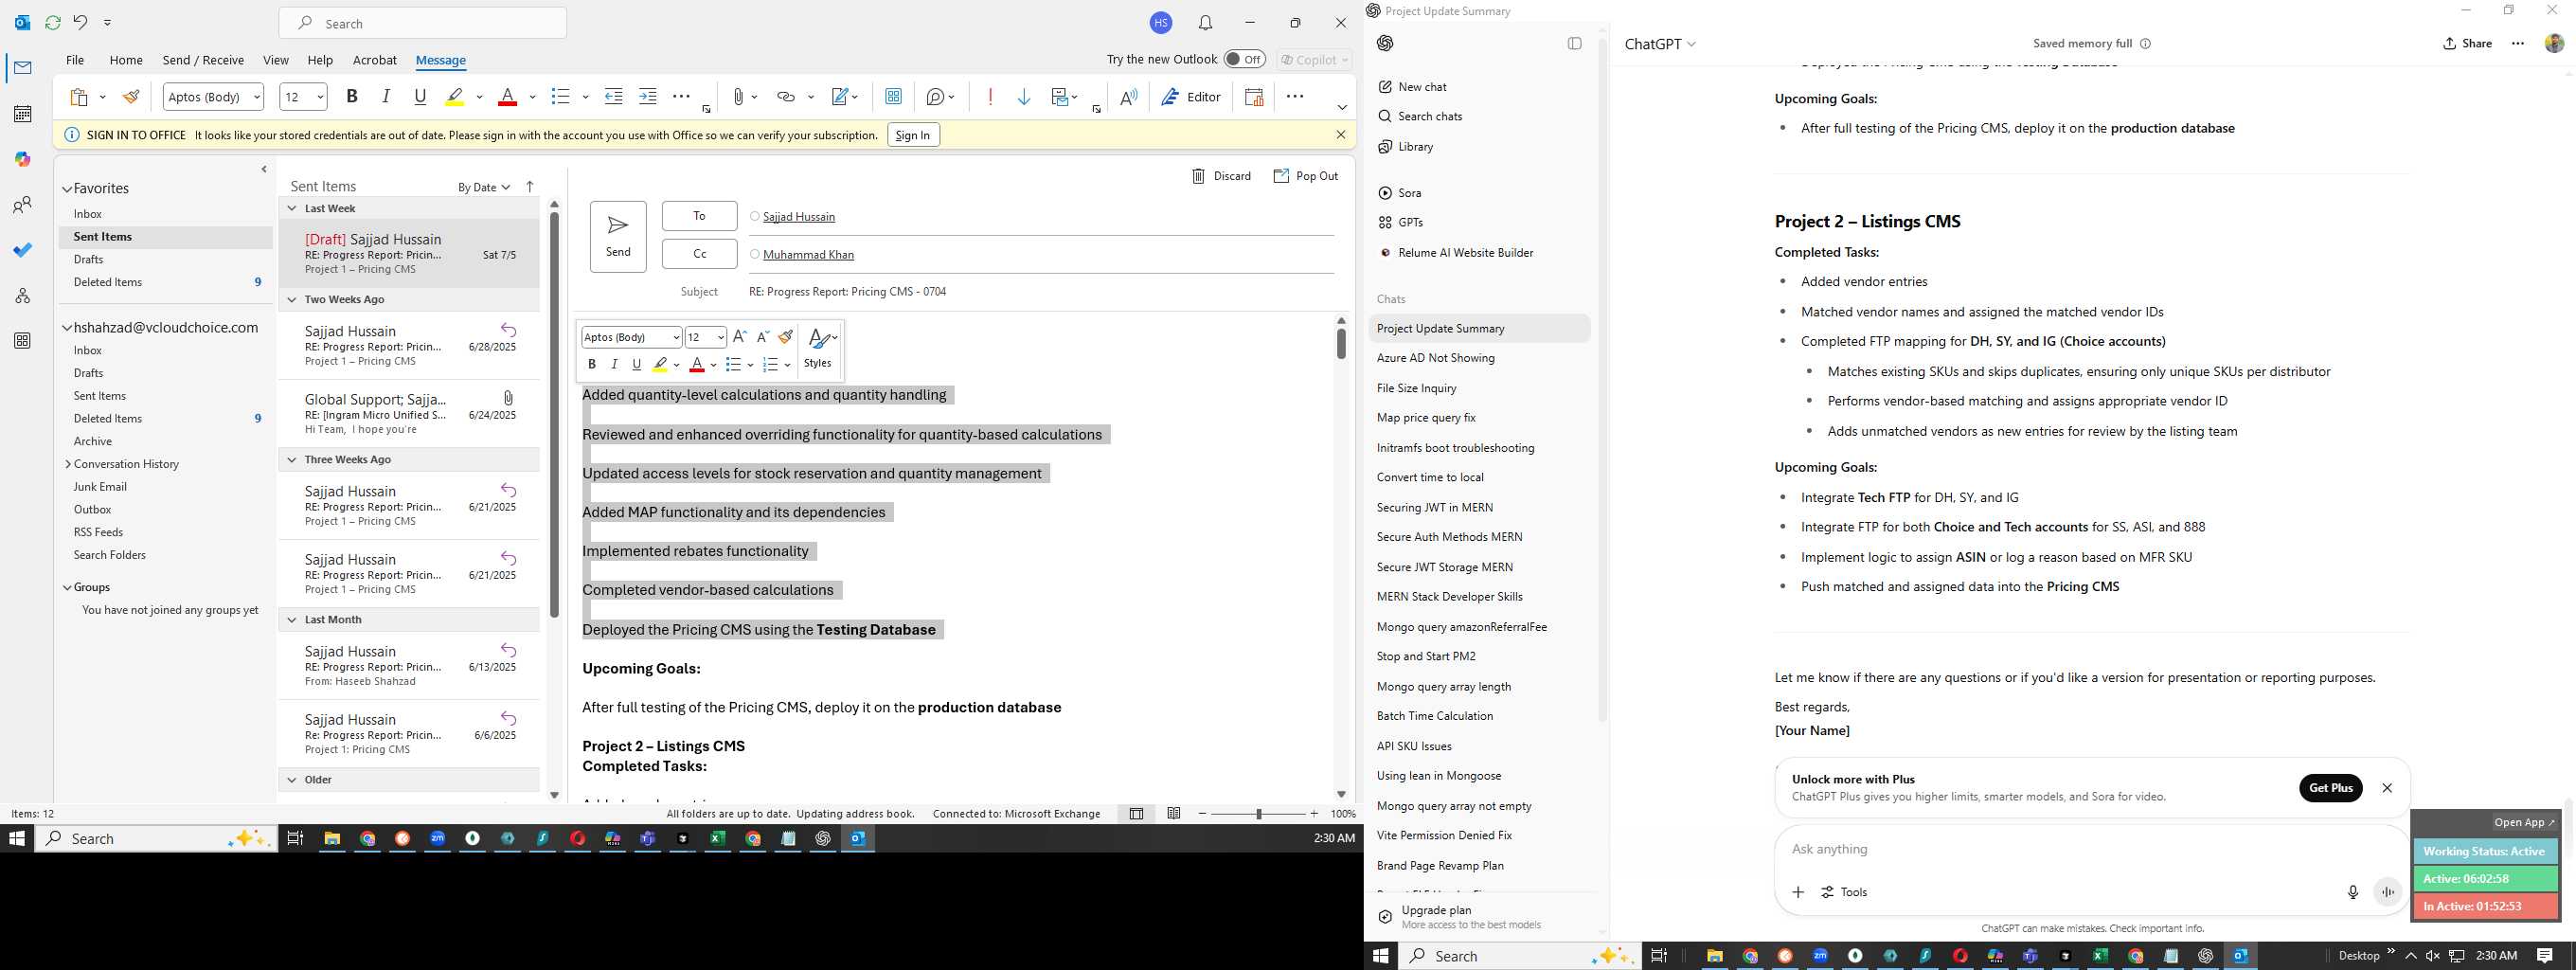Set Low Importance using the blue down arrow
Image resolution: width=2576 pixels, height=970 pixels.
point(1024,97)
